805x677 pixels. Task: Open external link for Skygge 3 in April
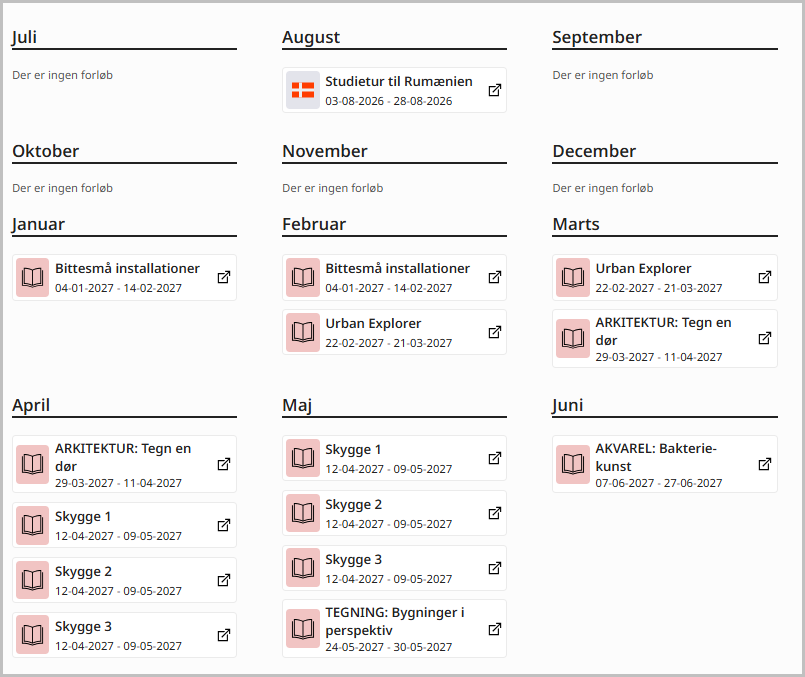tap(224, 635)
